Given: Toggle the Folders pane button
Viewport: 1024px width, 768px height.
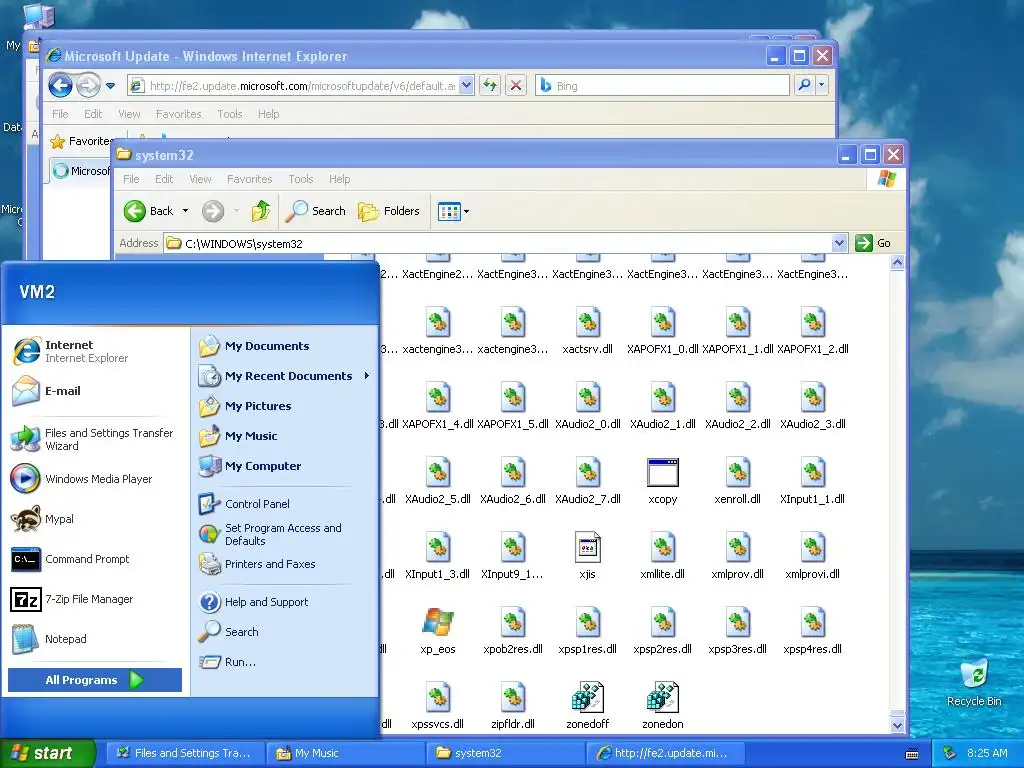Looking at the screenshot, I should click(x=389, y=211).
